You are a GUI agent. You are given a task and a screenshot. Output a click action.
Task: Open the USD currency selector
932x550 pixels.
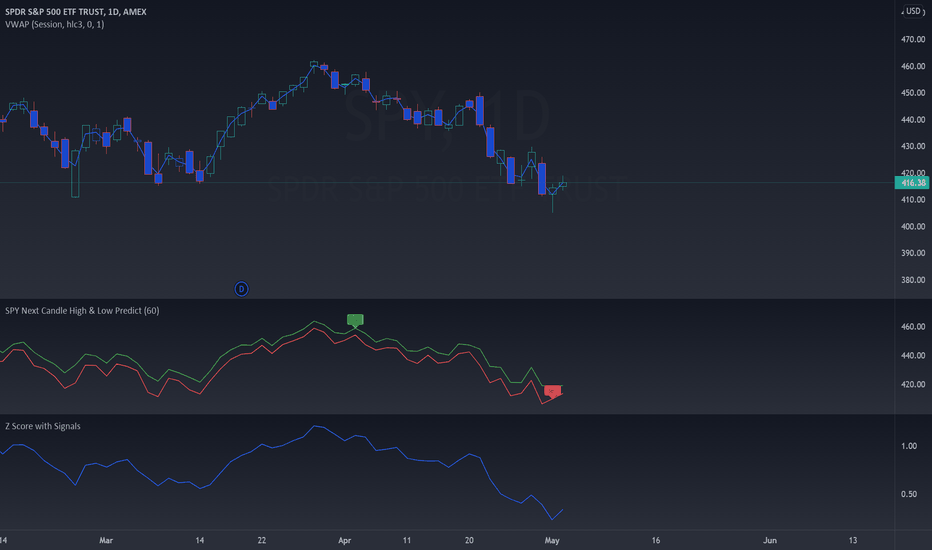912,11
